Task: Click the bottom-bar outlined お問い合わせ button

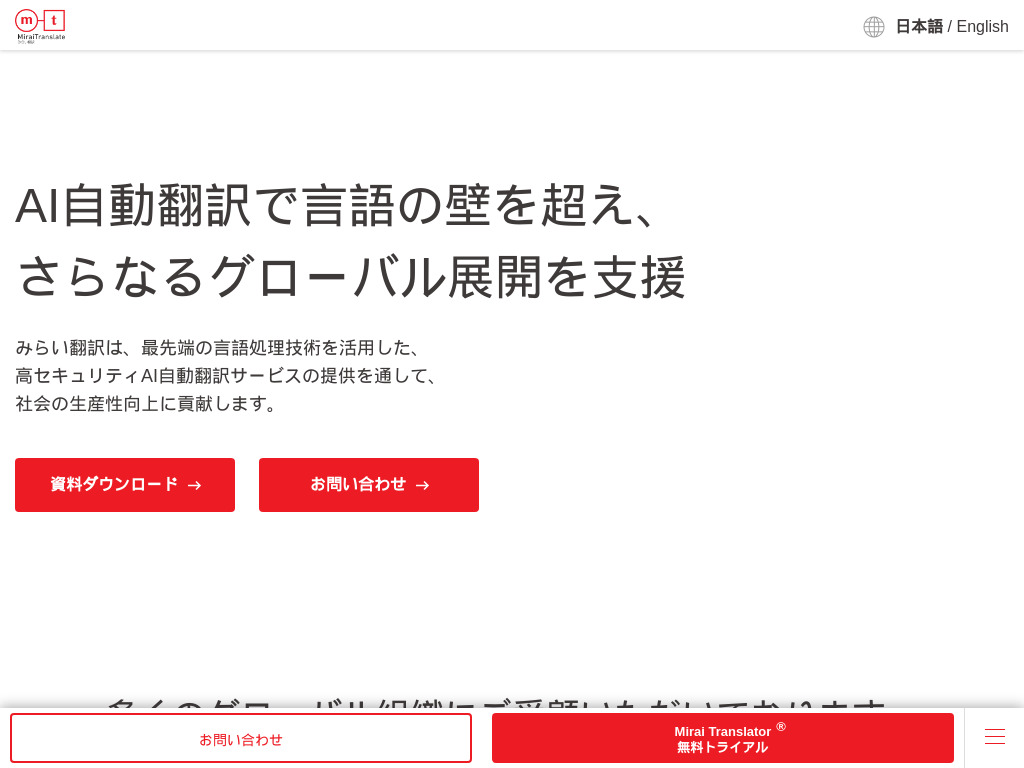Action: click(240, 738)
